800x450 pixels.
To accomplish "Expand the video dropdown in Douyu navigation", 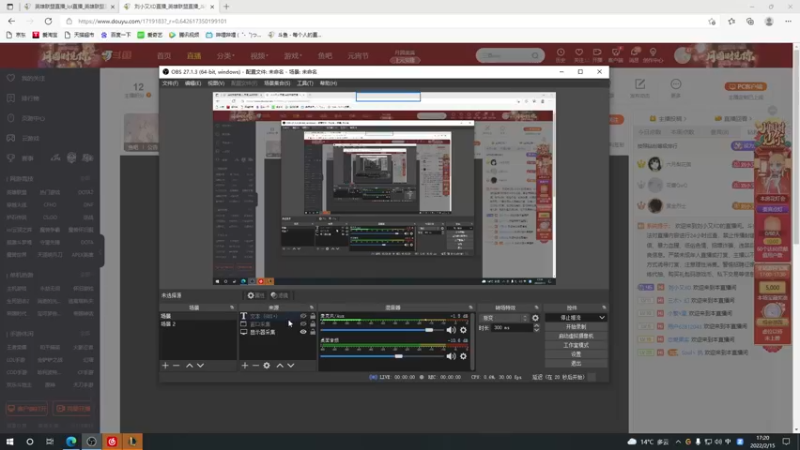I will [x=259, y=56].
